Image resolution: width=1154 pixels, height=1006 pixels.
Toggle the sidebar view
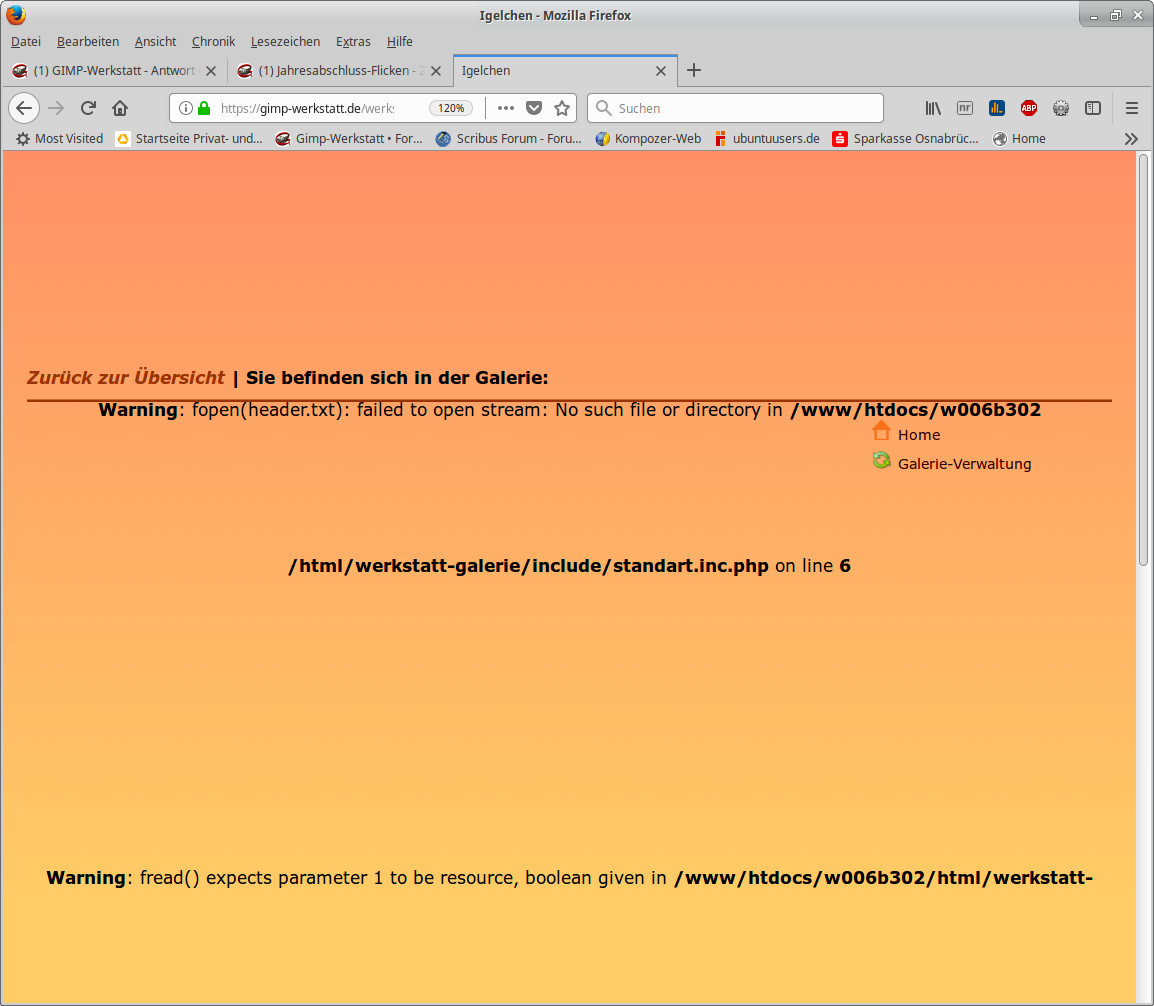(x=1093, y=108)
